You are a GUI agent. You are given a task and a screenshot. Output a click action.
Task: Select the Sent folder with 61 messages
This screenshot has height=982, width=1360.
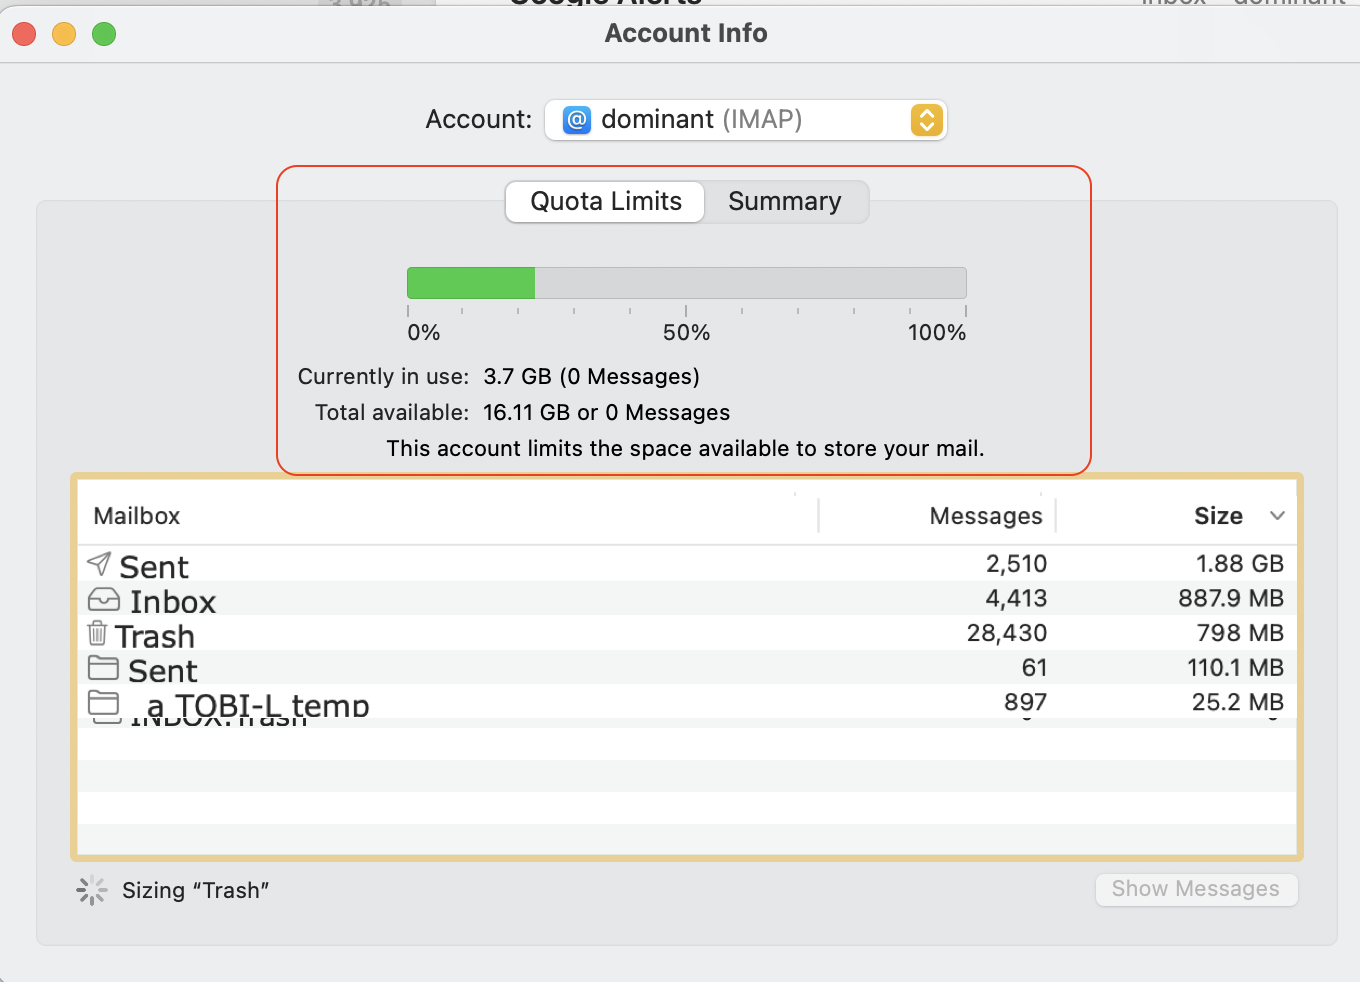click(x=687, y=667)
